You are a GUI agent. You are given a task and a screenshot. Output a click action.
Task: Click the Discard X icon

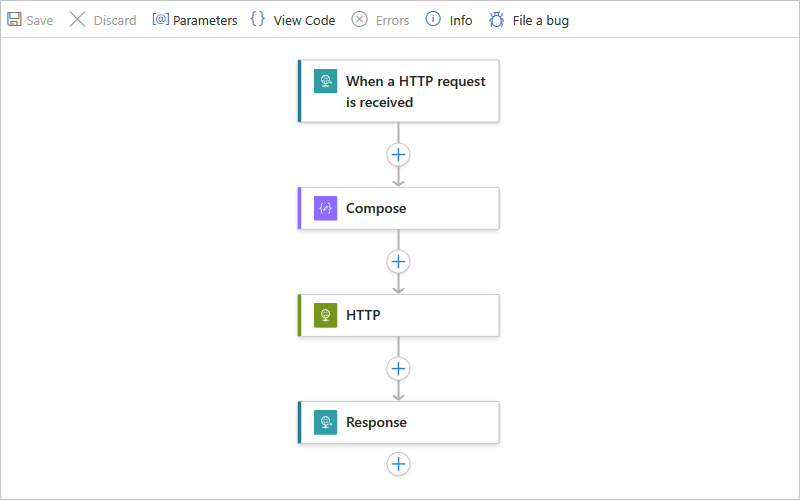77,20
